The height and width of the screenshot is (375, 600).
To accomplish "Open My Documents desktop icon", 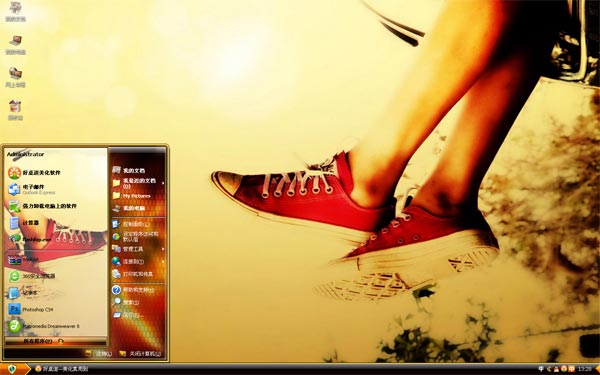I will tap(15, 11).
